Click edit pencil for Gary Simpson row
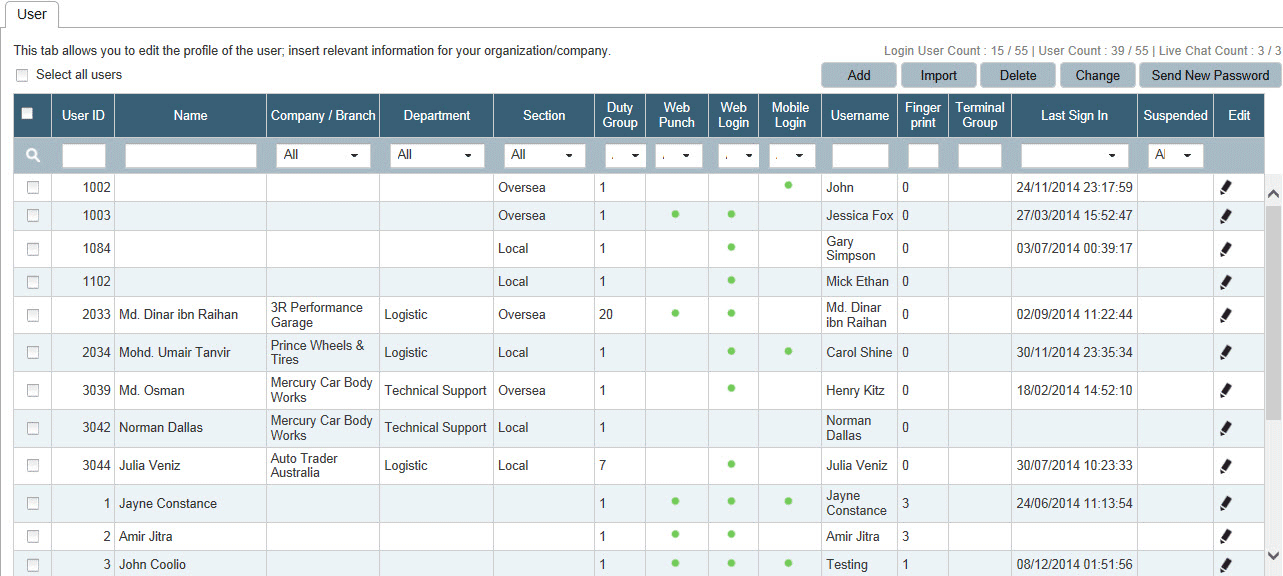The height and width of the screenshot is (576, 1283). click(x=1226, y=249)
